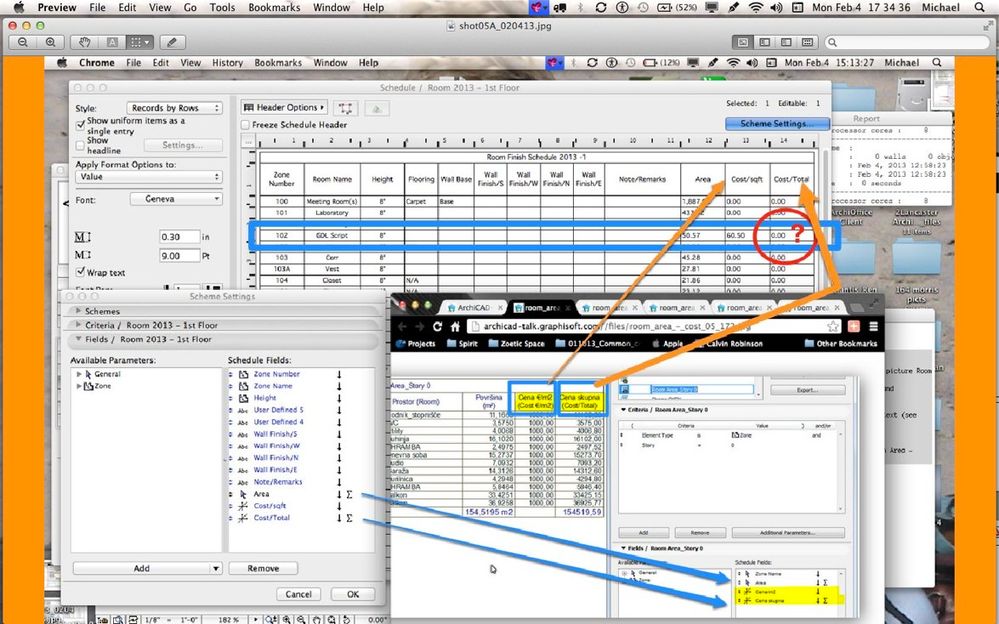Click the row height field showing 0.30

(179, 236)
